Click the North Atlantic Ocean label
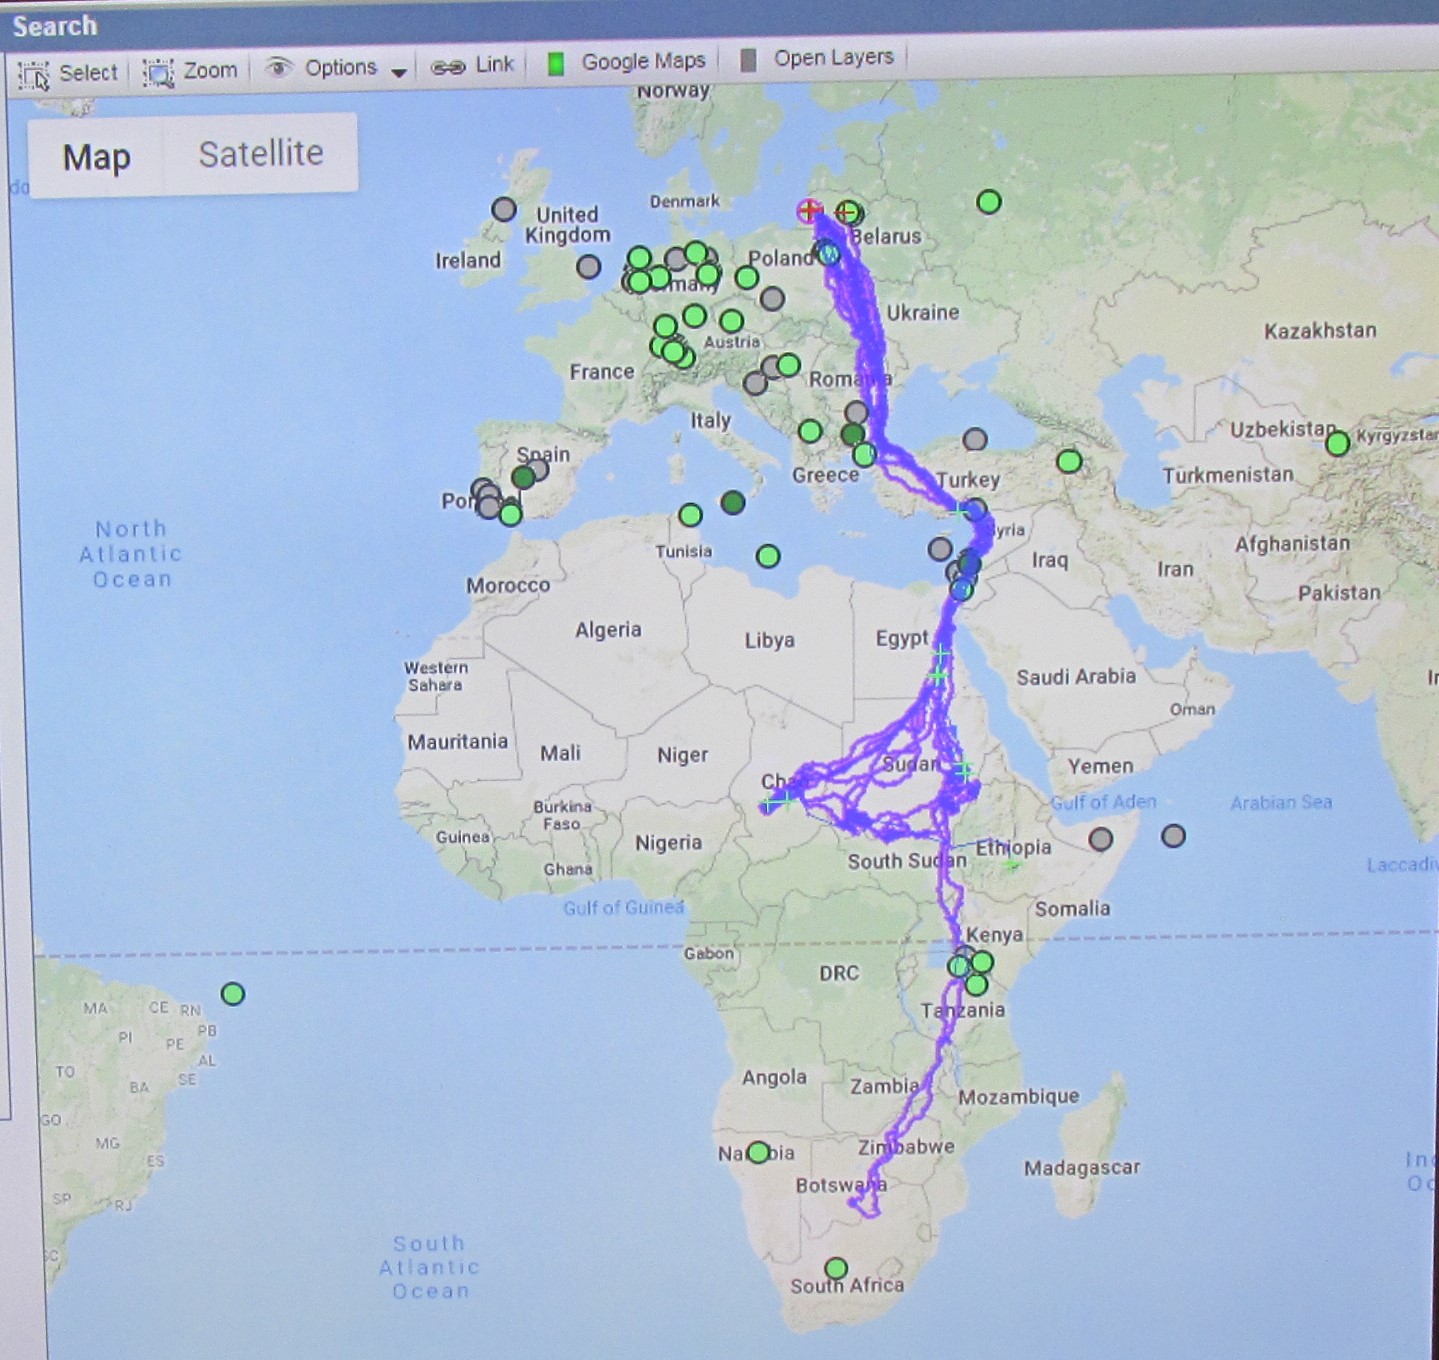1439x1360 pixels. coord(131,554)
